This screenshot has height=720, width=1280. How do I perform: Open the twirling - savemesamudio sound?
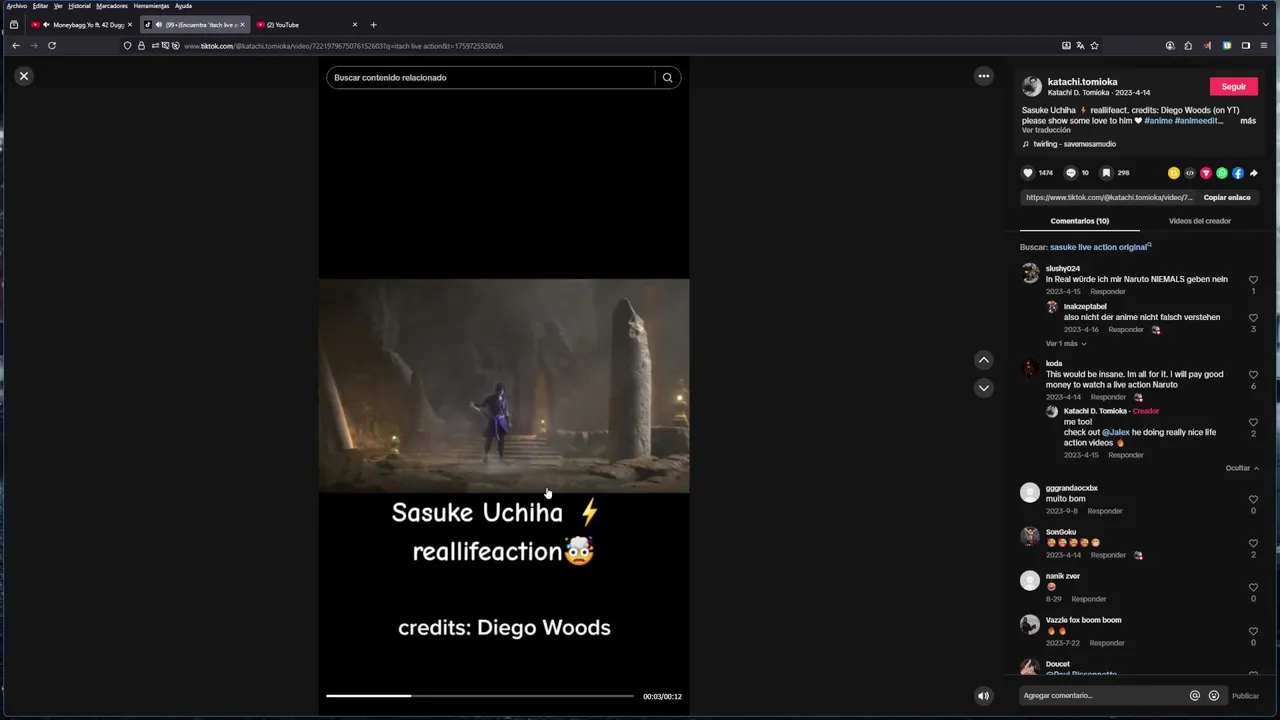1074,144
